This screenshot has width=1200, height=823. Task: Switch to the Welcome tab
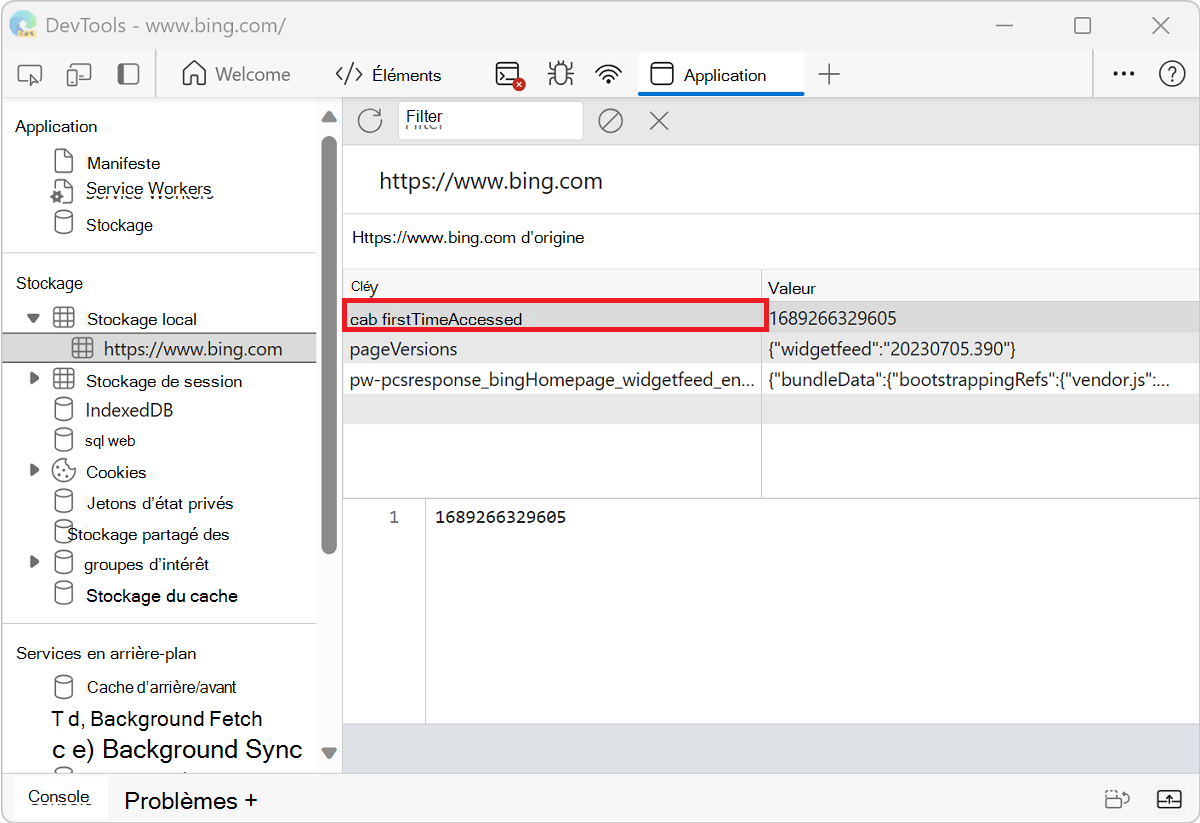click(x=237, y=73)
